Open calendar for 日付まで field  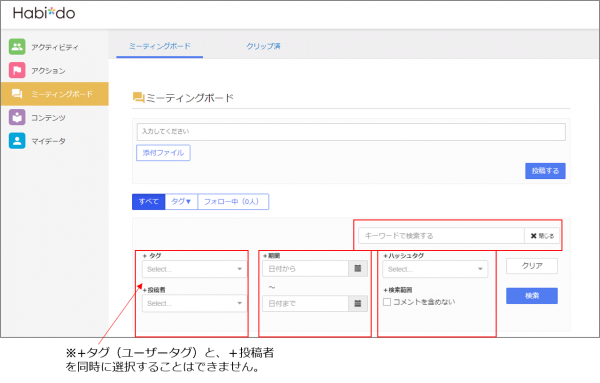pos(358,303)
